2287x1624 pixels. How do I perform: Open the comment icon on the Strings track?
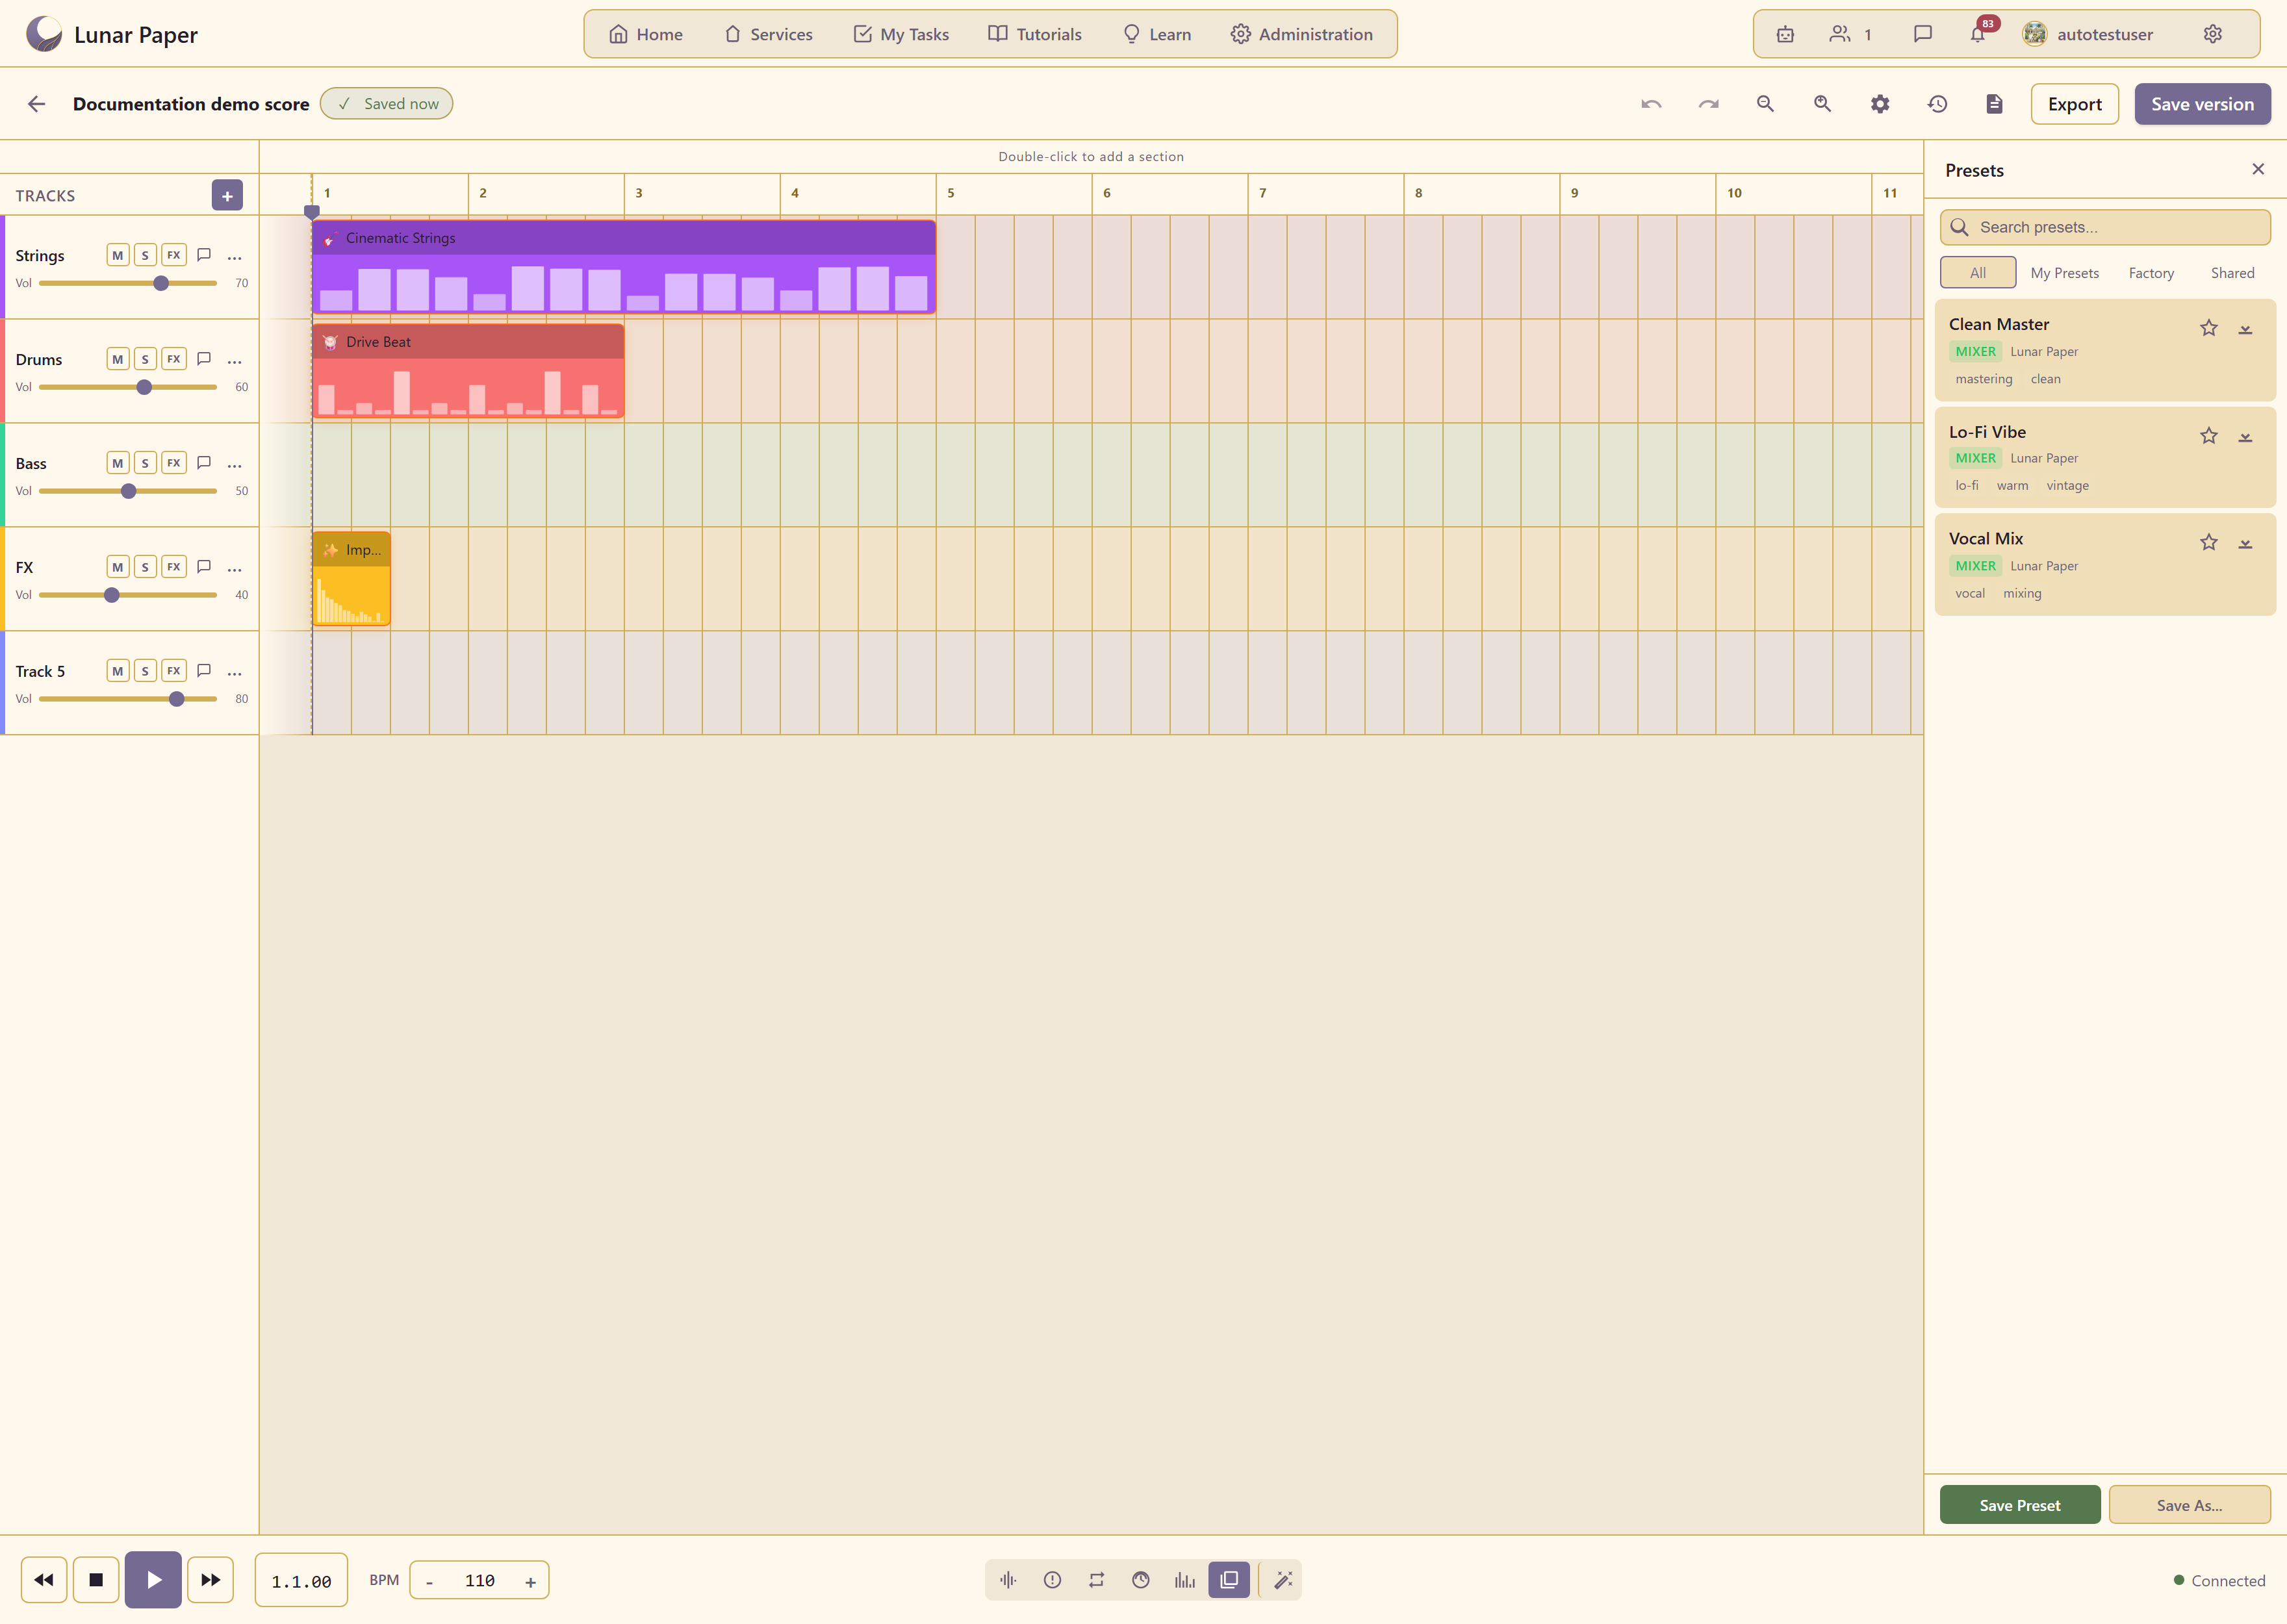coord(204,255)
